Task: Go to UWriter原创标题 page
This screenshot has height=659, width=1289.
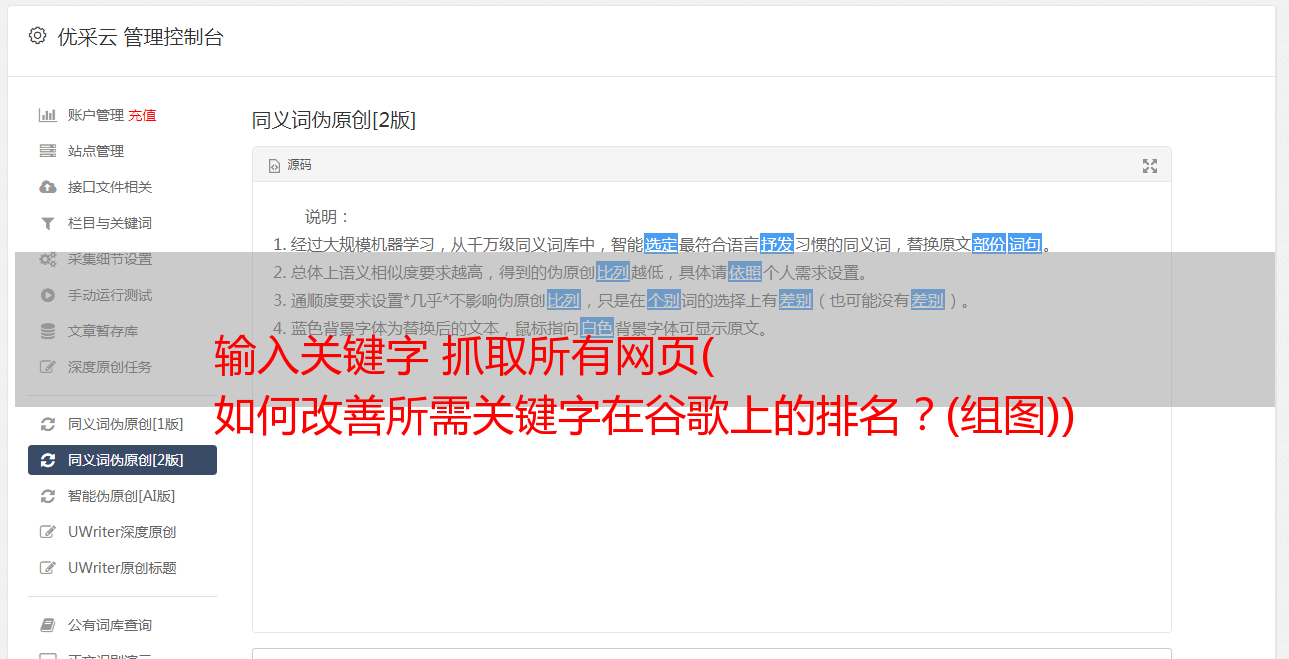Action: click(x=122, y=568)
